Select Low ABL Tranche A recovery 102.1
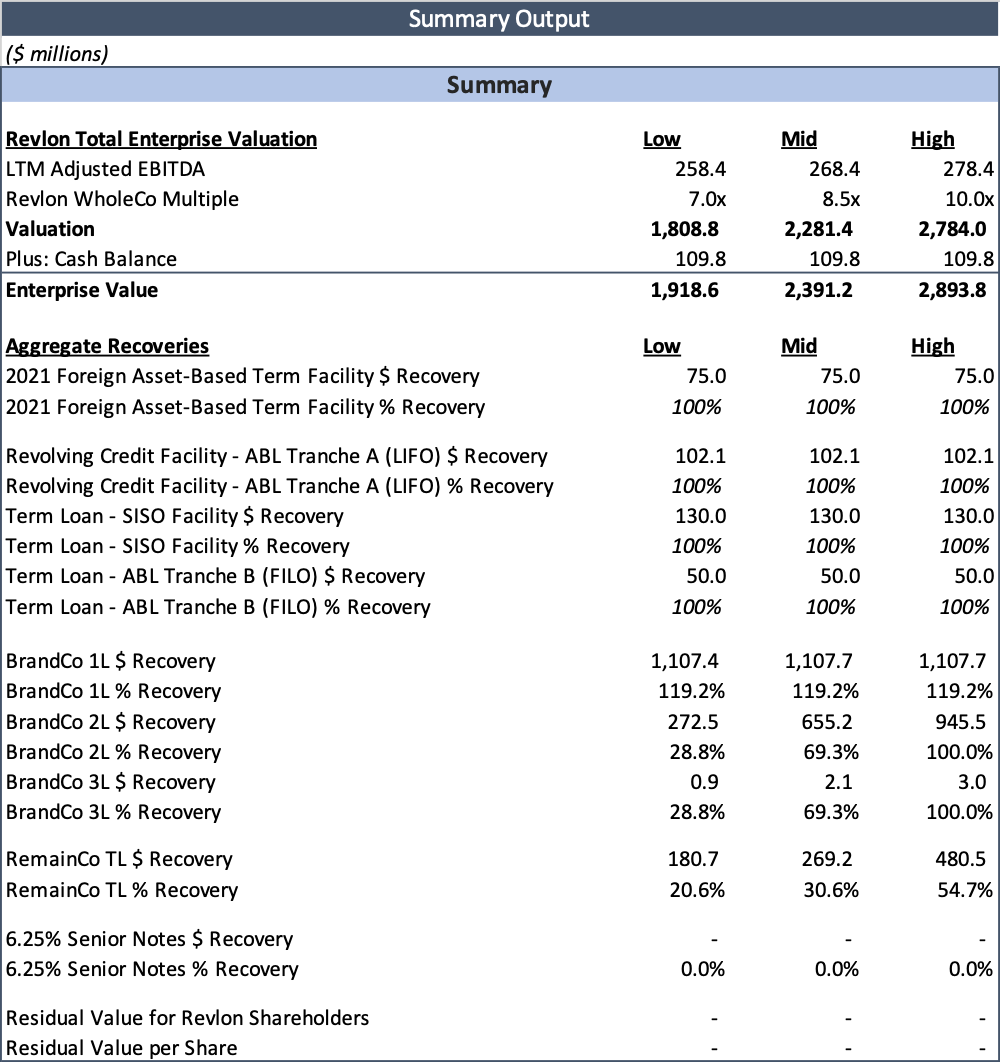The width and height of the screenshot is (1000, 1062). click(700, 456)
